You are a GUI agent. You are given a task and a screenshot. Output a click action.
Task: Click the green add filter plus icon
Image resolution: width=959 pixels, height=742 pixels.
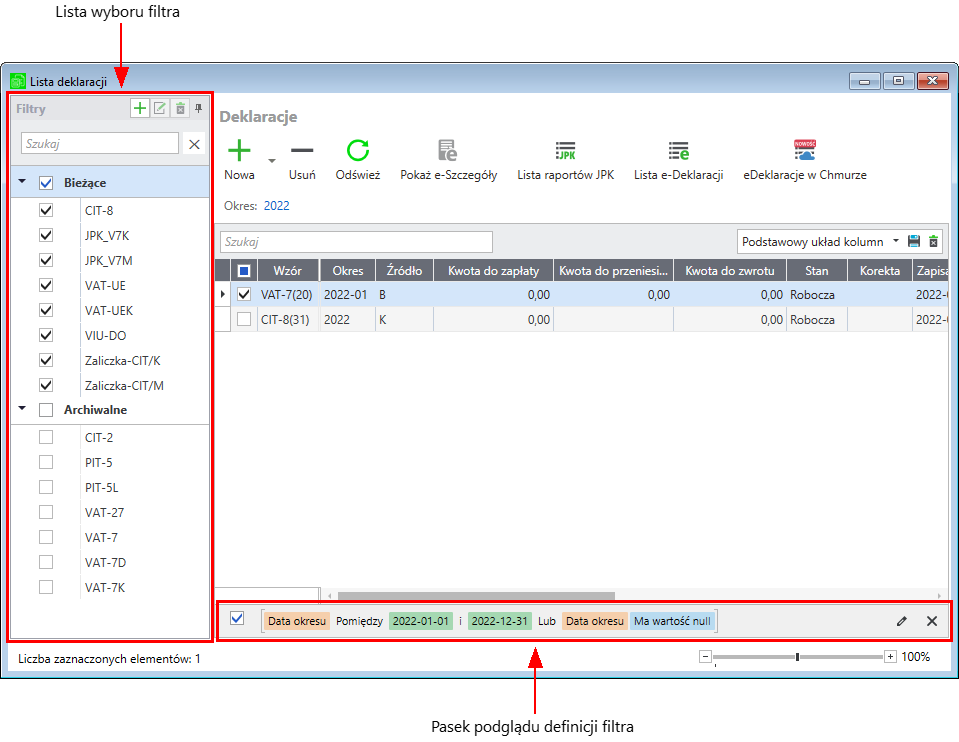(x=140, y=108)
